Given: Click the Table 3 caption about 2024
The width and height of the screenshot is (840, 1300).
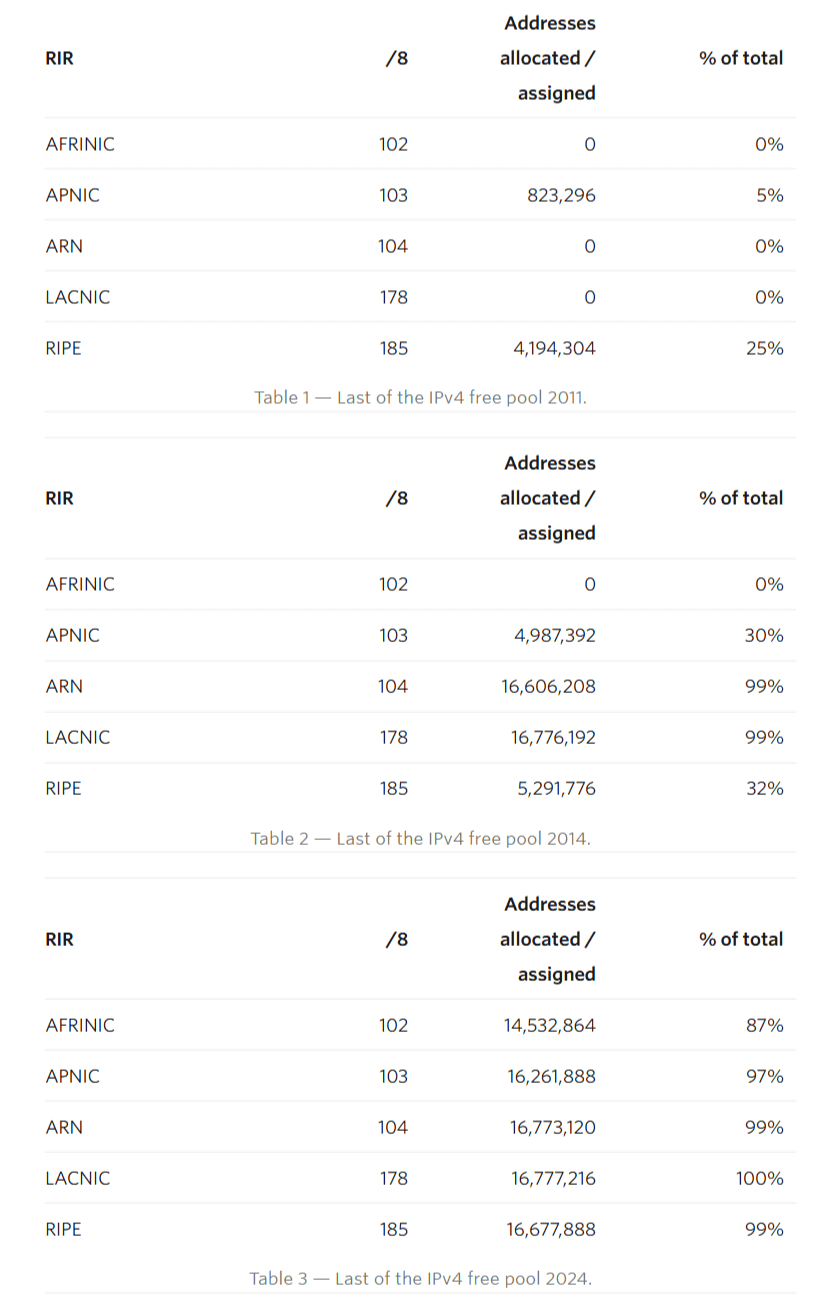Looking at the screenshot, I should [x=420, y=1278].
